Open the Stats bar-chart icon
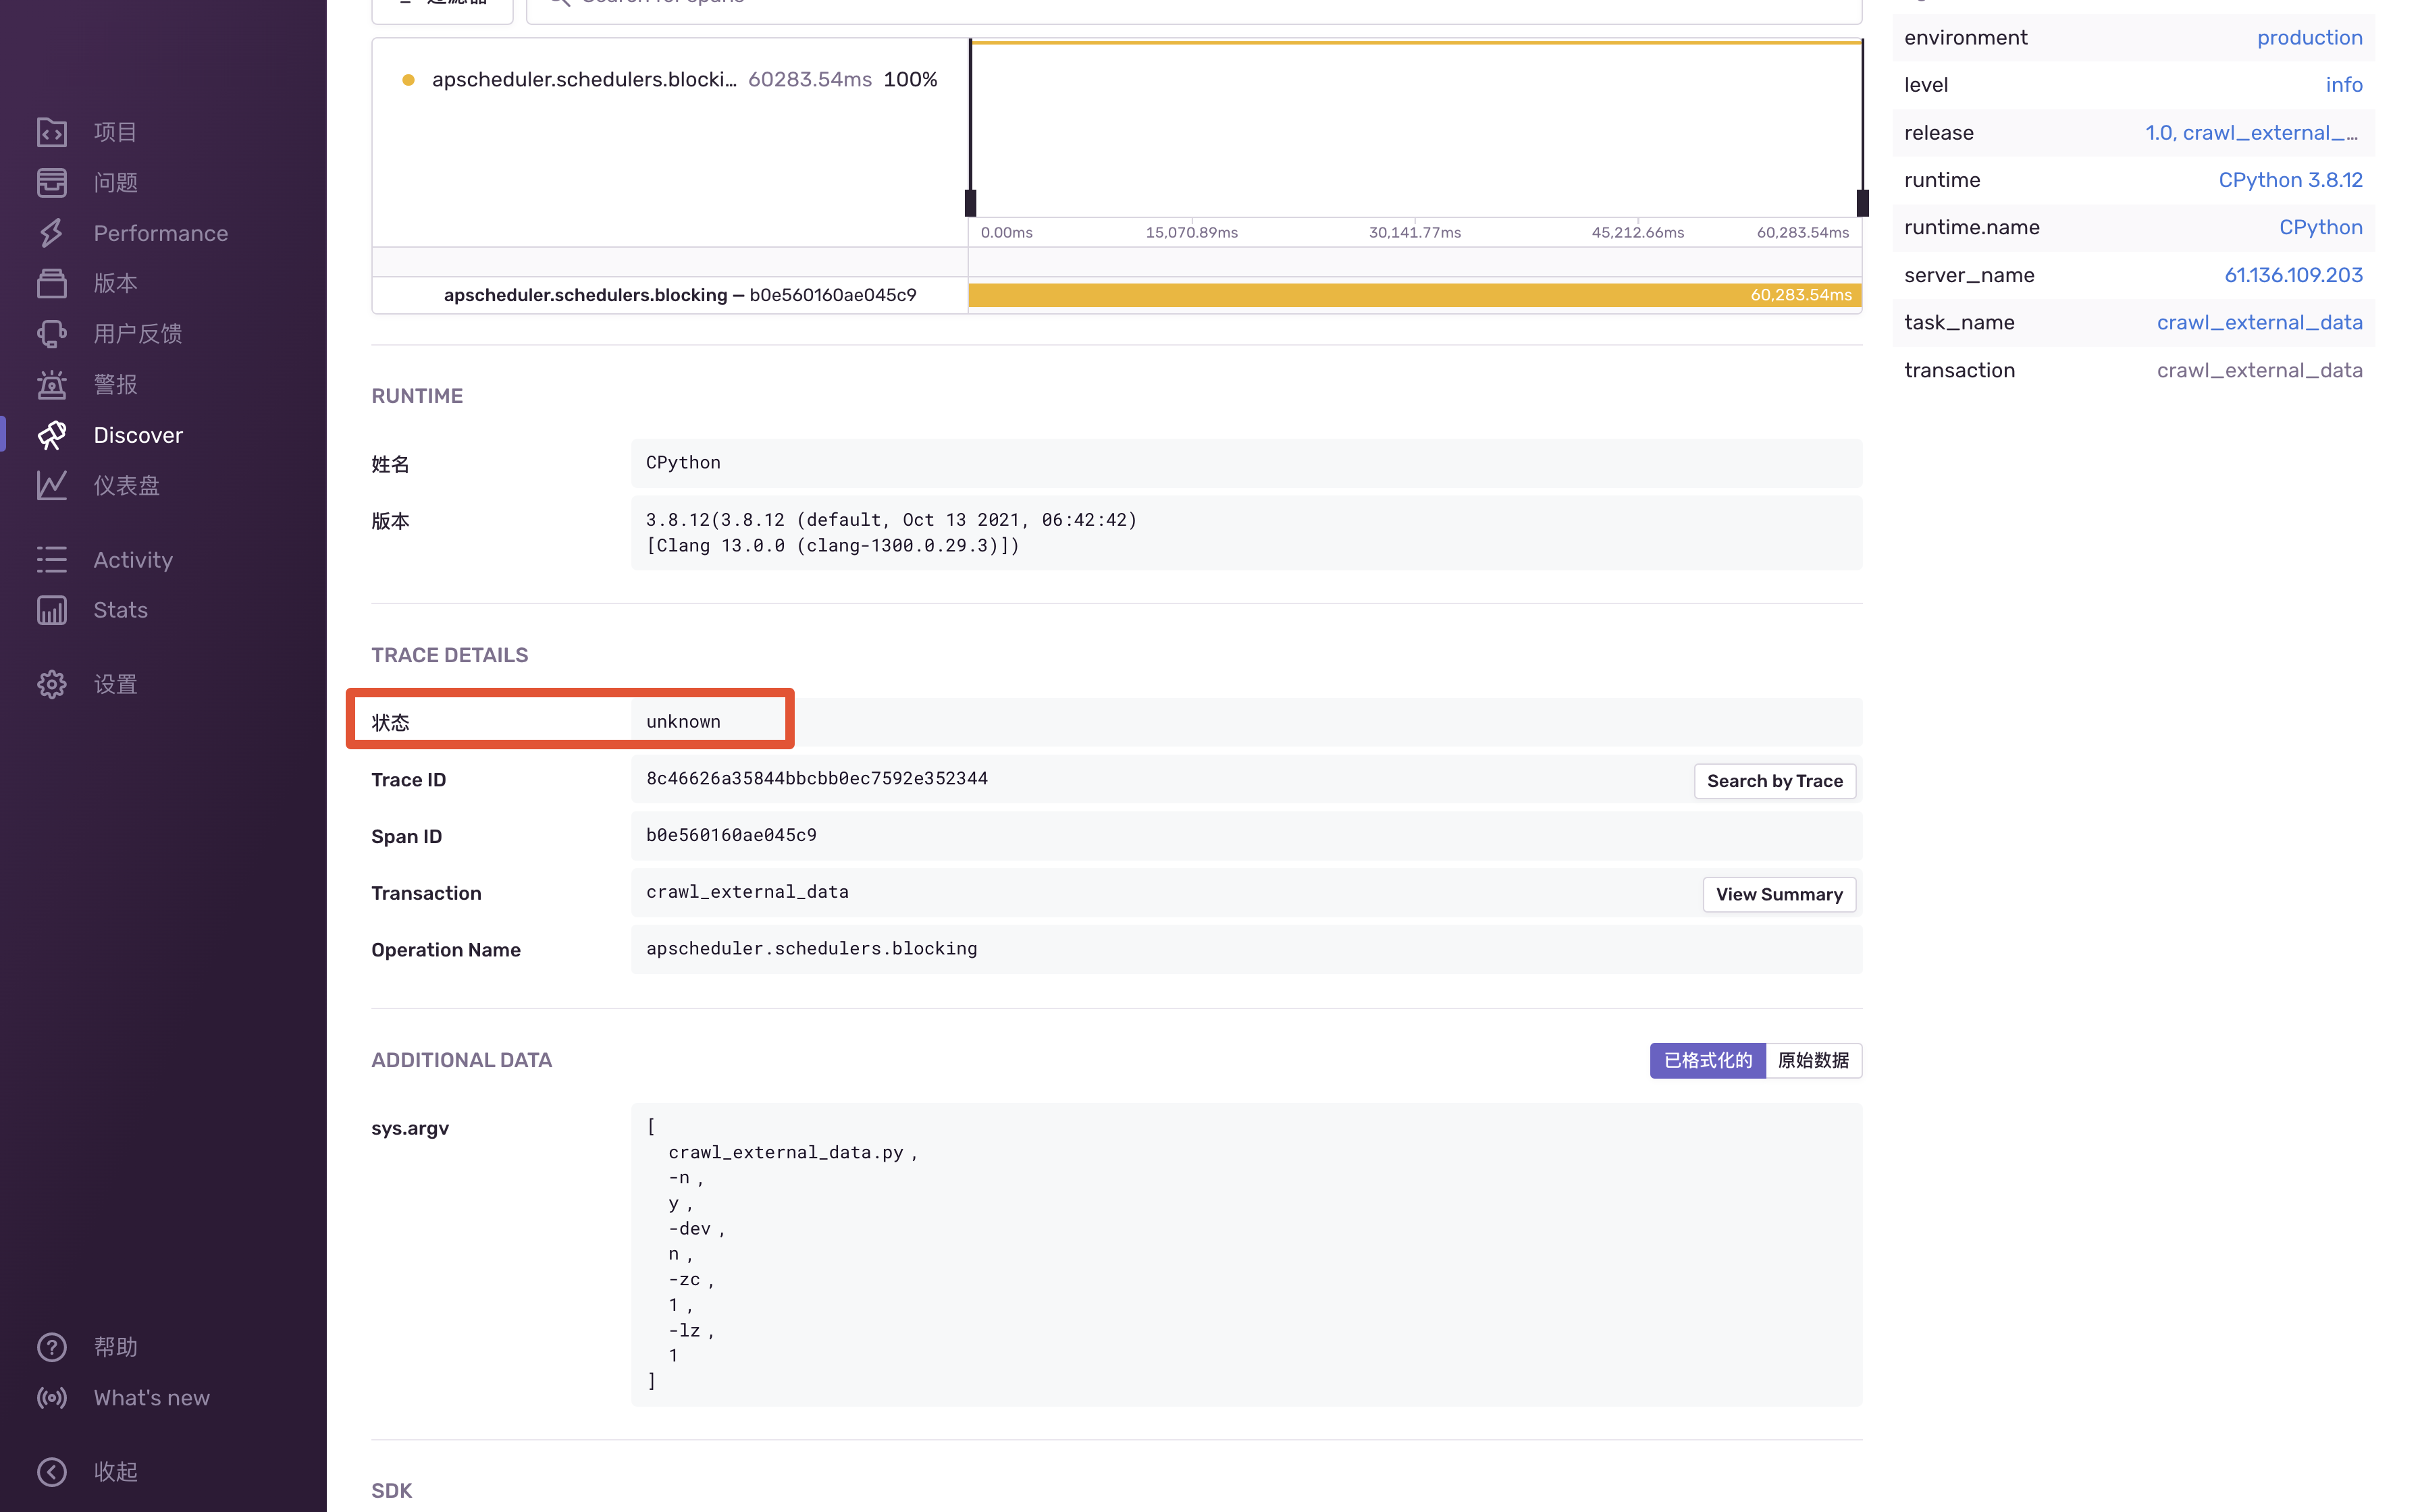Image resolution: width=2420 pixels, height=1512 pixels. [x=52, y=610]
